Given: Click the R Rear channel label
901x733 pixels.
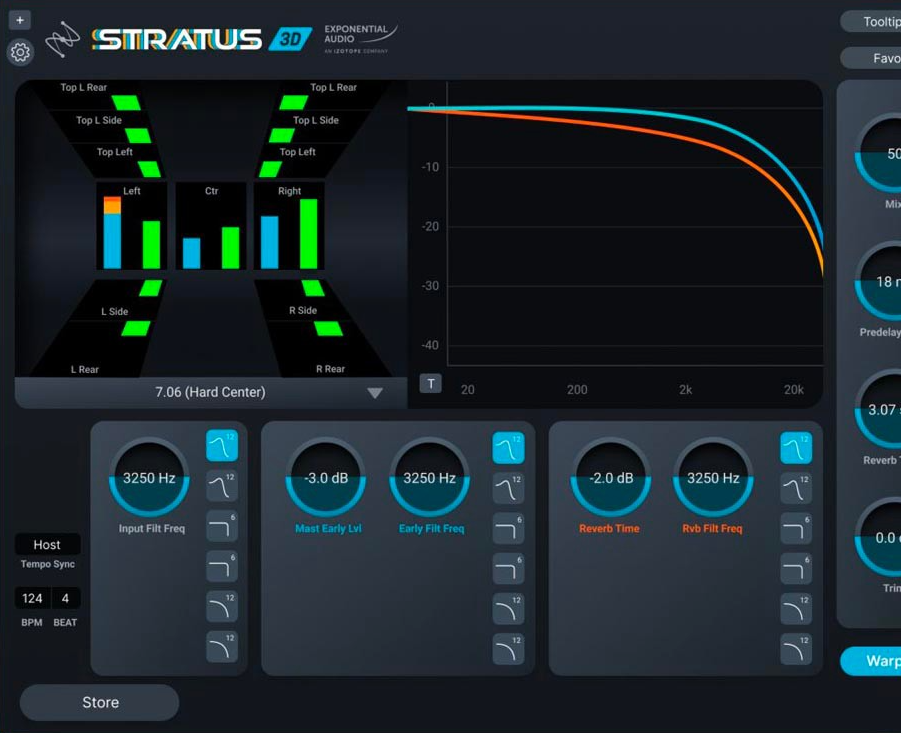Looking at the screenshot, I should (x=330, y=369).
